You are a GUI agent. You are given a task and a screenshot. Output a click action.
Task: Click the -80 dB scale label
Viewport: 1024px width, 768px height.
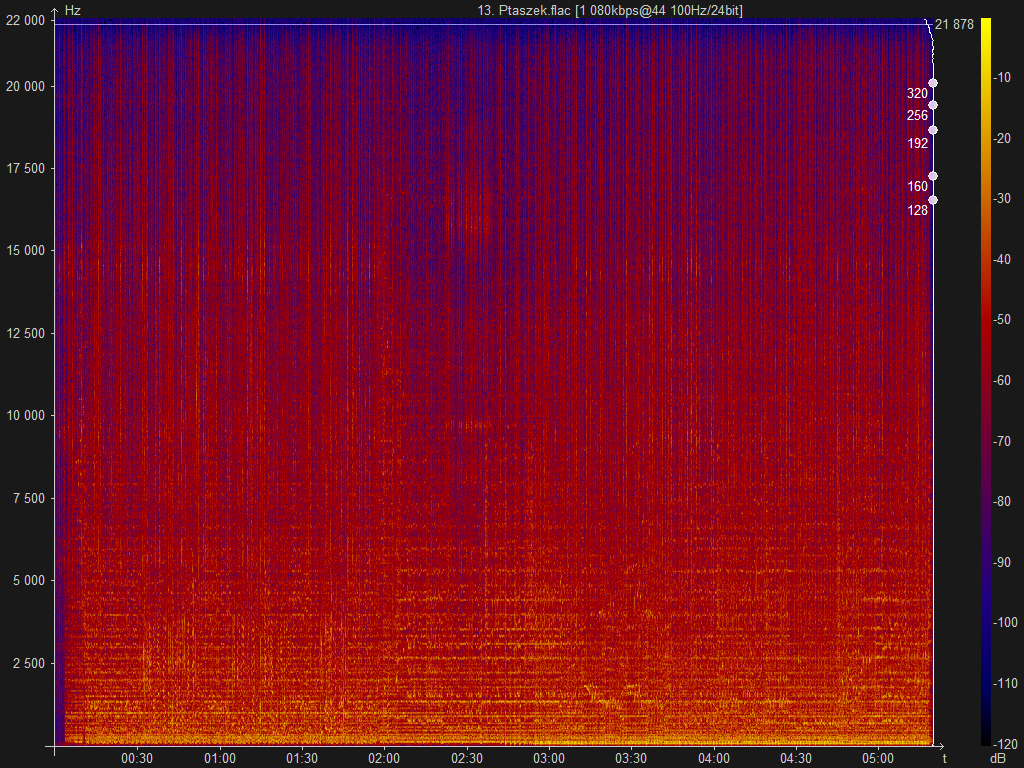coord(1002,502)
